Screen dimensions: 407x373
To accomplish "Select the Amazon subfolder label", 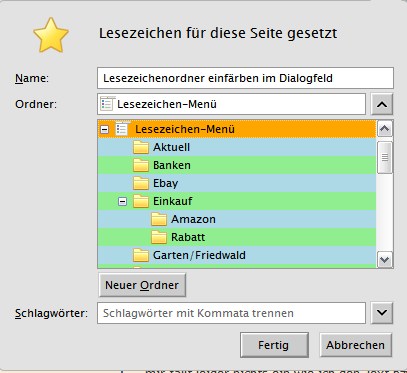I will [193, 219].
